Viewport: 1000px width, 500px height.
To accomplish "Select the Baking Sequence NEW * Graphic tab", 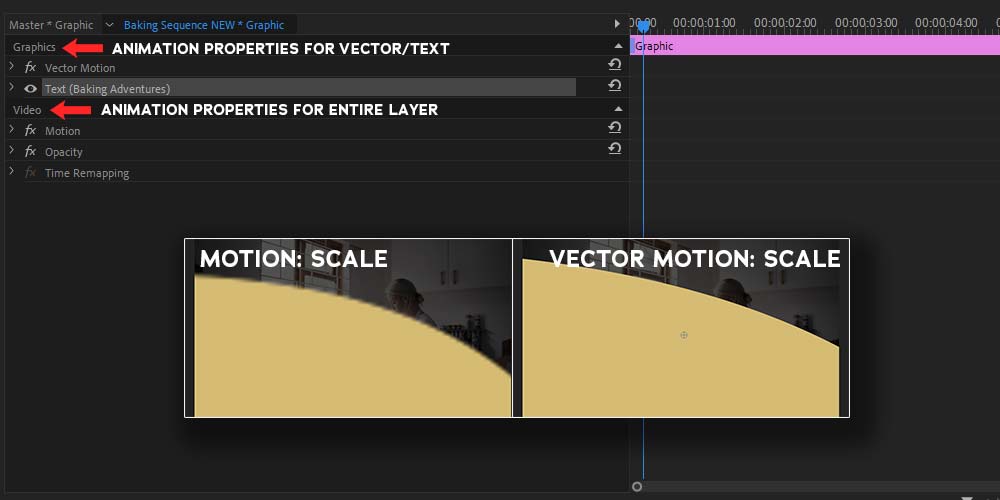I will click(x=203, y=25).
